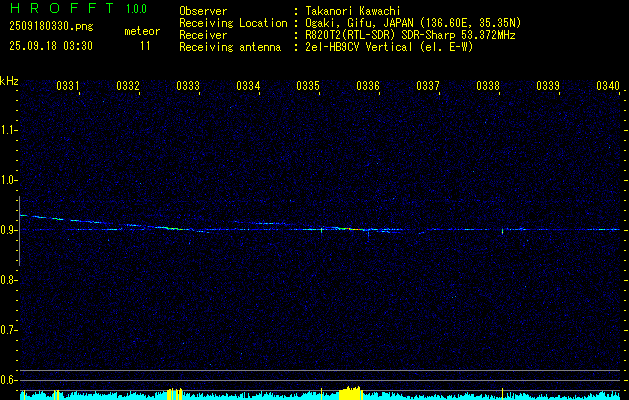Select the 0336 time marker
The image size is (629, 400).
(x=368, y=87)
